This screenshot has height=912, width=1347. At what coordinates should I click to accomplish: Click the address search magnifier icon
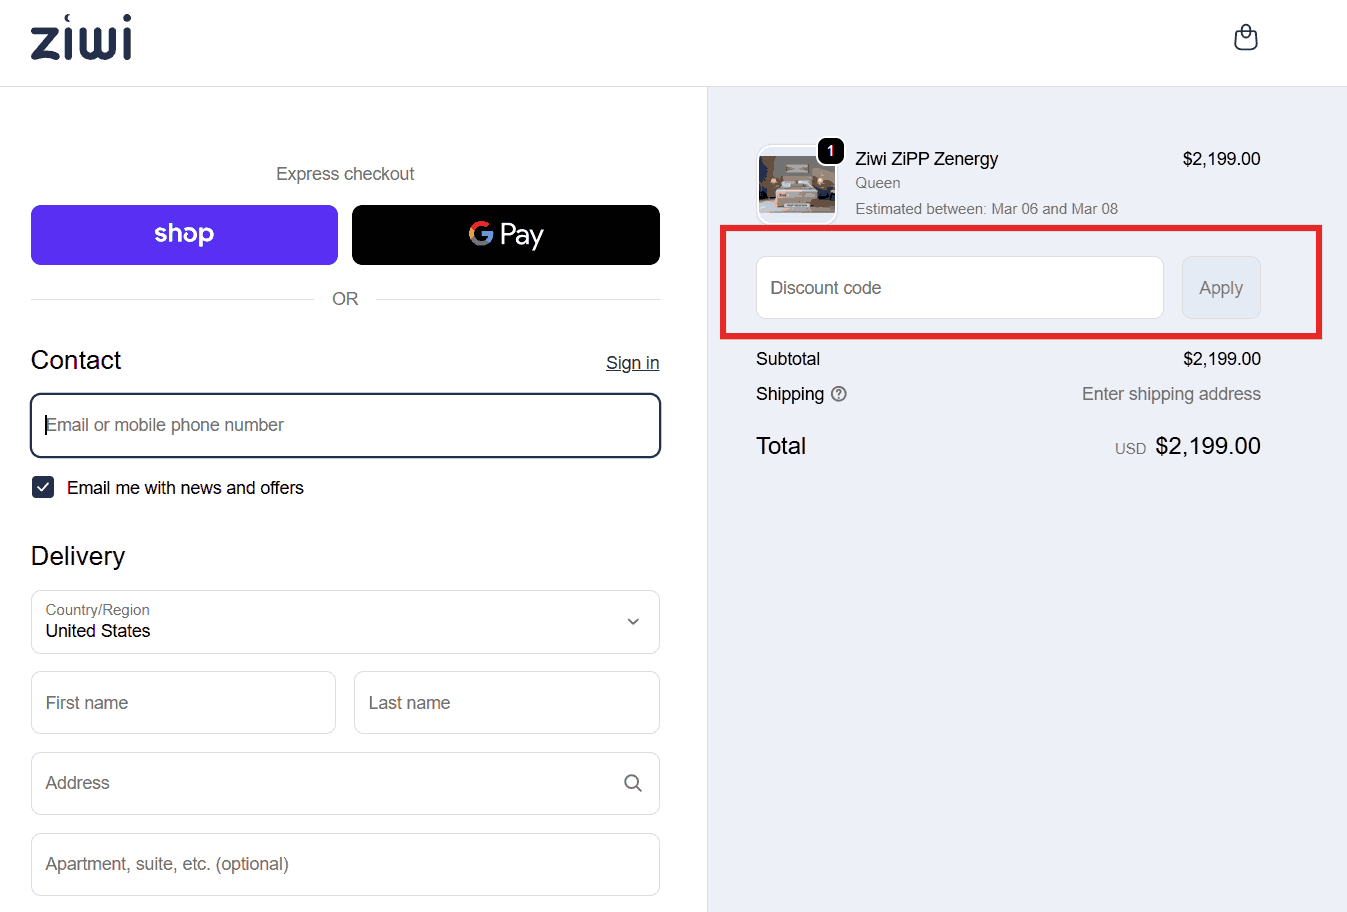[633, 783]
